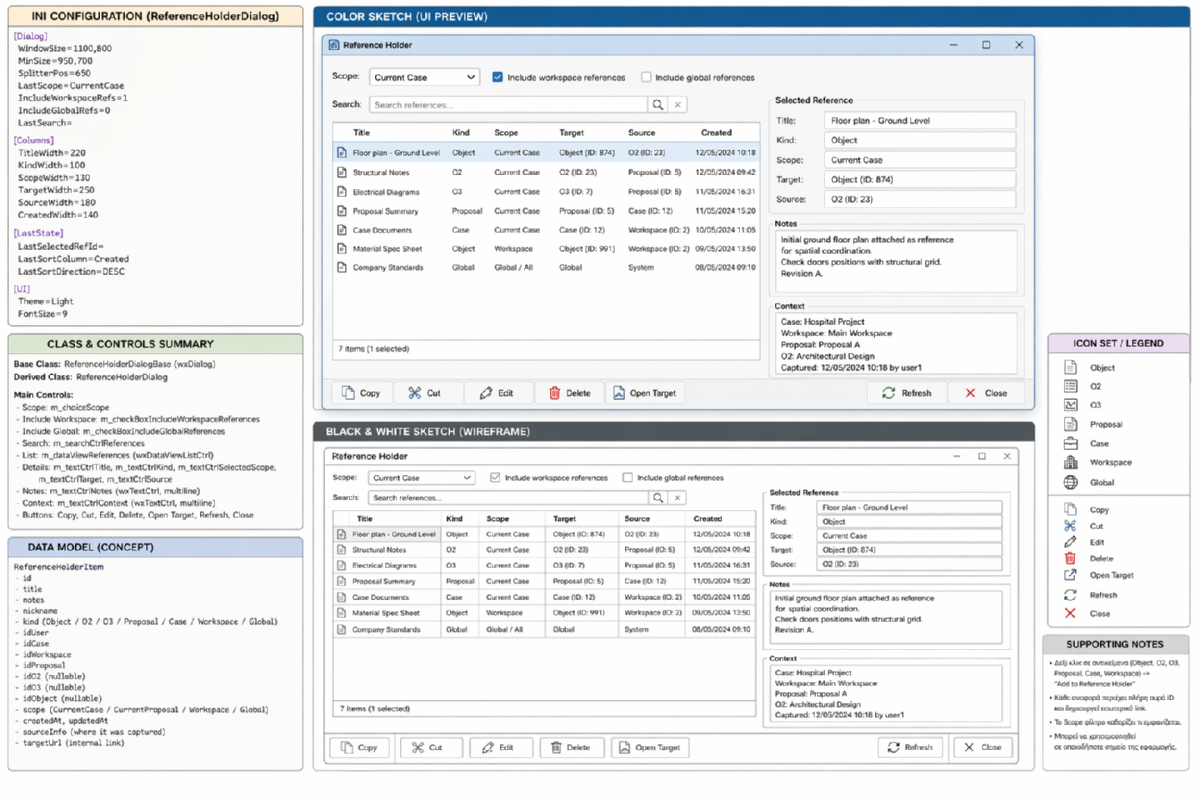
Task: Expand the Scope combo box in the wireframe
Action: (x=421, y=478)
